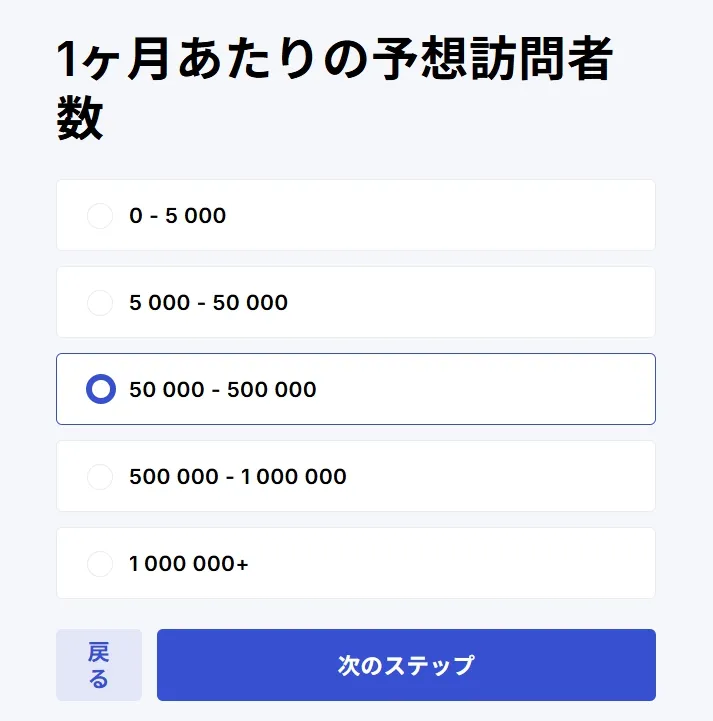Viewport: 713px width, 721px height.
Task: Go back with the 戻る button
Action: pos(98,665)
